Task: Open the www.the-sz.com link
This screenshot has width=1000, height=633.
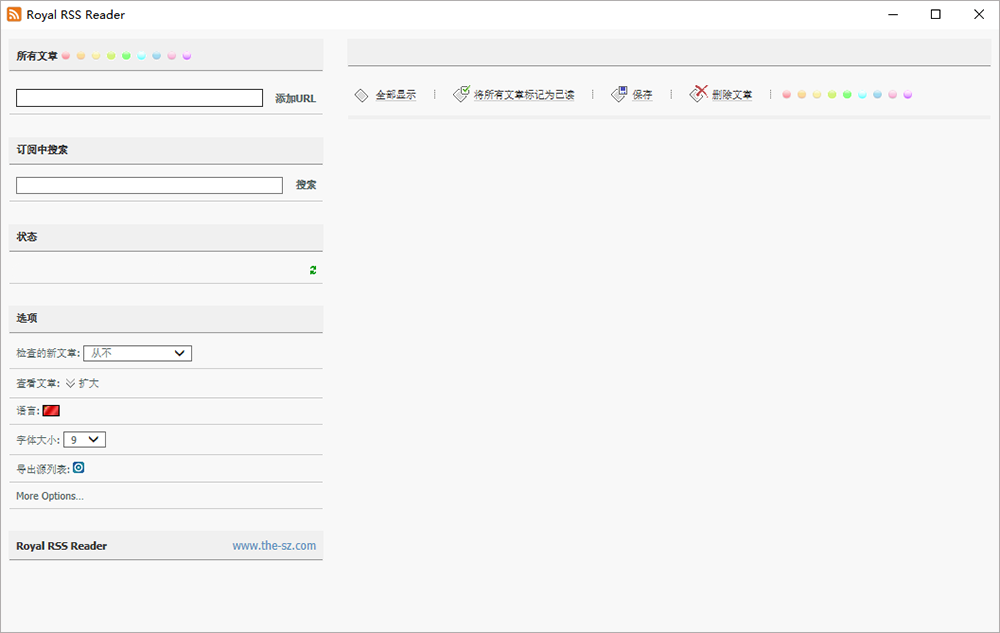Action: (x=274, y=546)
